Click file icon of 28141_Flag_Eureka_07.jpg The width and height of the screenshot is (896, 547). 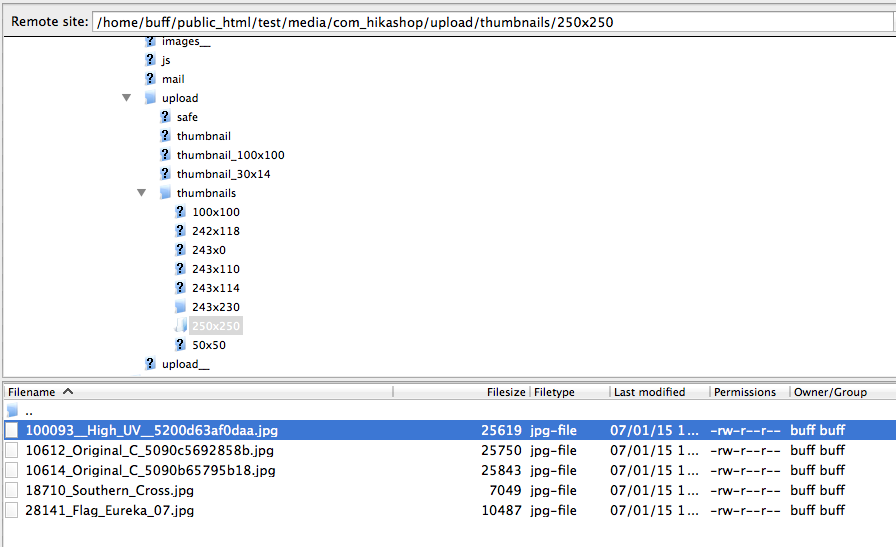12,510
